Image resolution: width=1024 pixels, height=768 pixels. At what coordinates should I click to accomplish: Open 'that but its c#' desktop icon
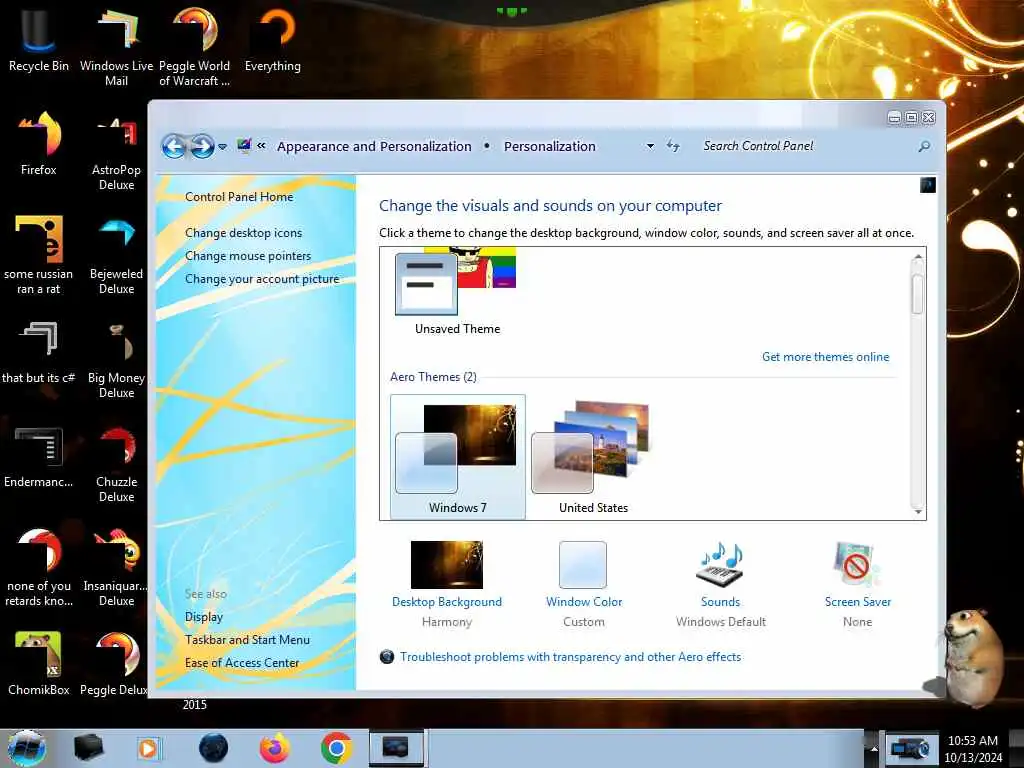tap(39, 353)
